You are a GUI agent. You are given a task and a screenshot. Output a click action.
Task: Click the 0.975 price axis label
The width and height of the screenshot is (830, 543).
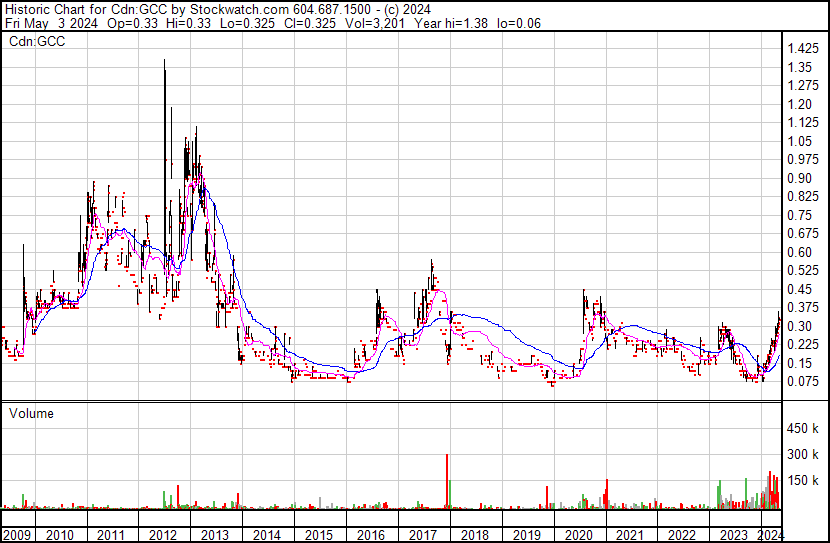(803, 160)
